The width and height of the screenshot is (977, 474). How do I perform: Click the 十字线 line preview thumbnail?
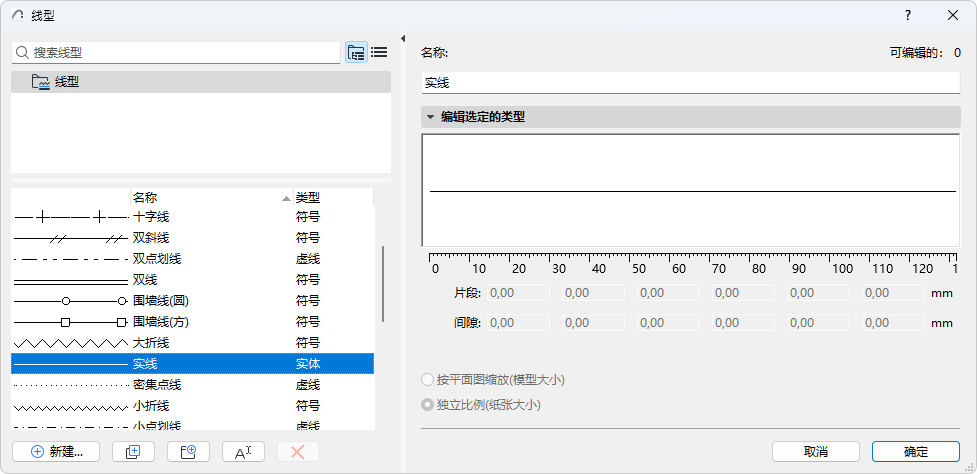pos(70,217)
